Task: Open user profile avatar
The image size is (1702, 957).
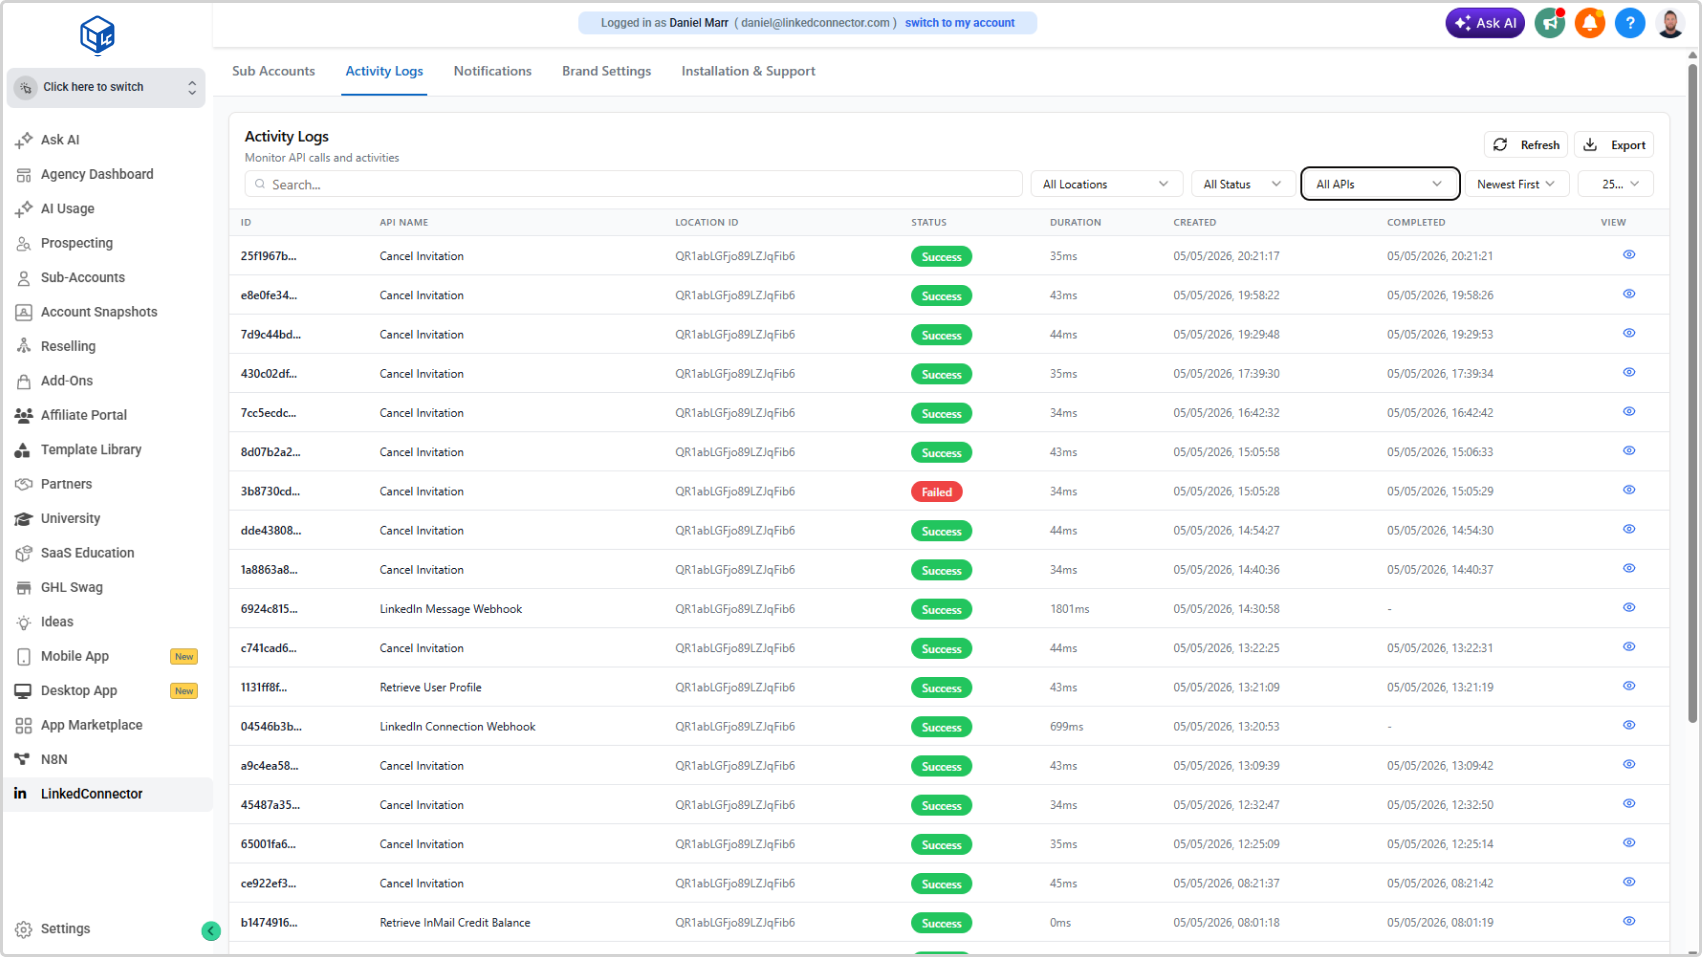Action: [1670, 23]
